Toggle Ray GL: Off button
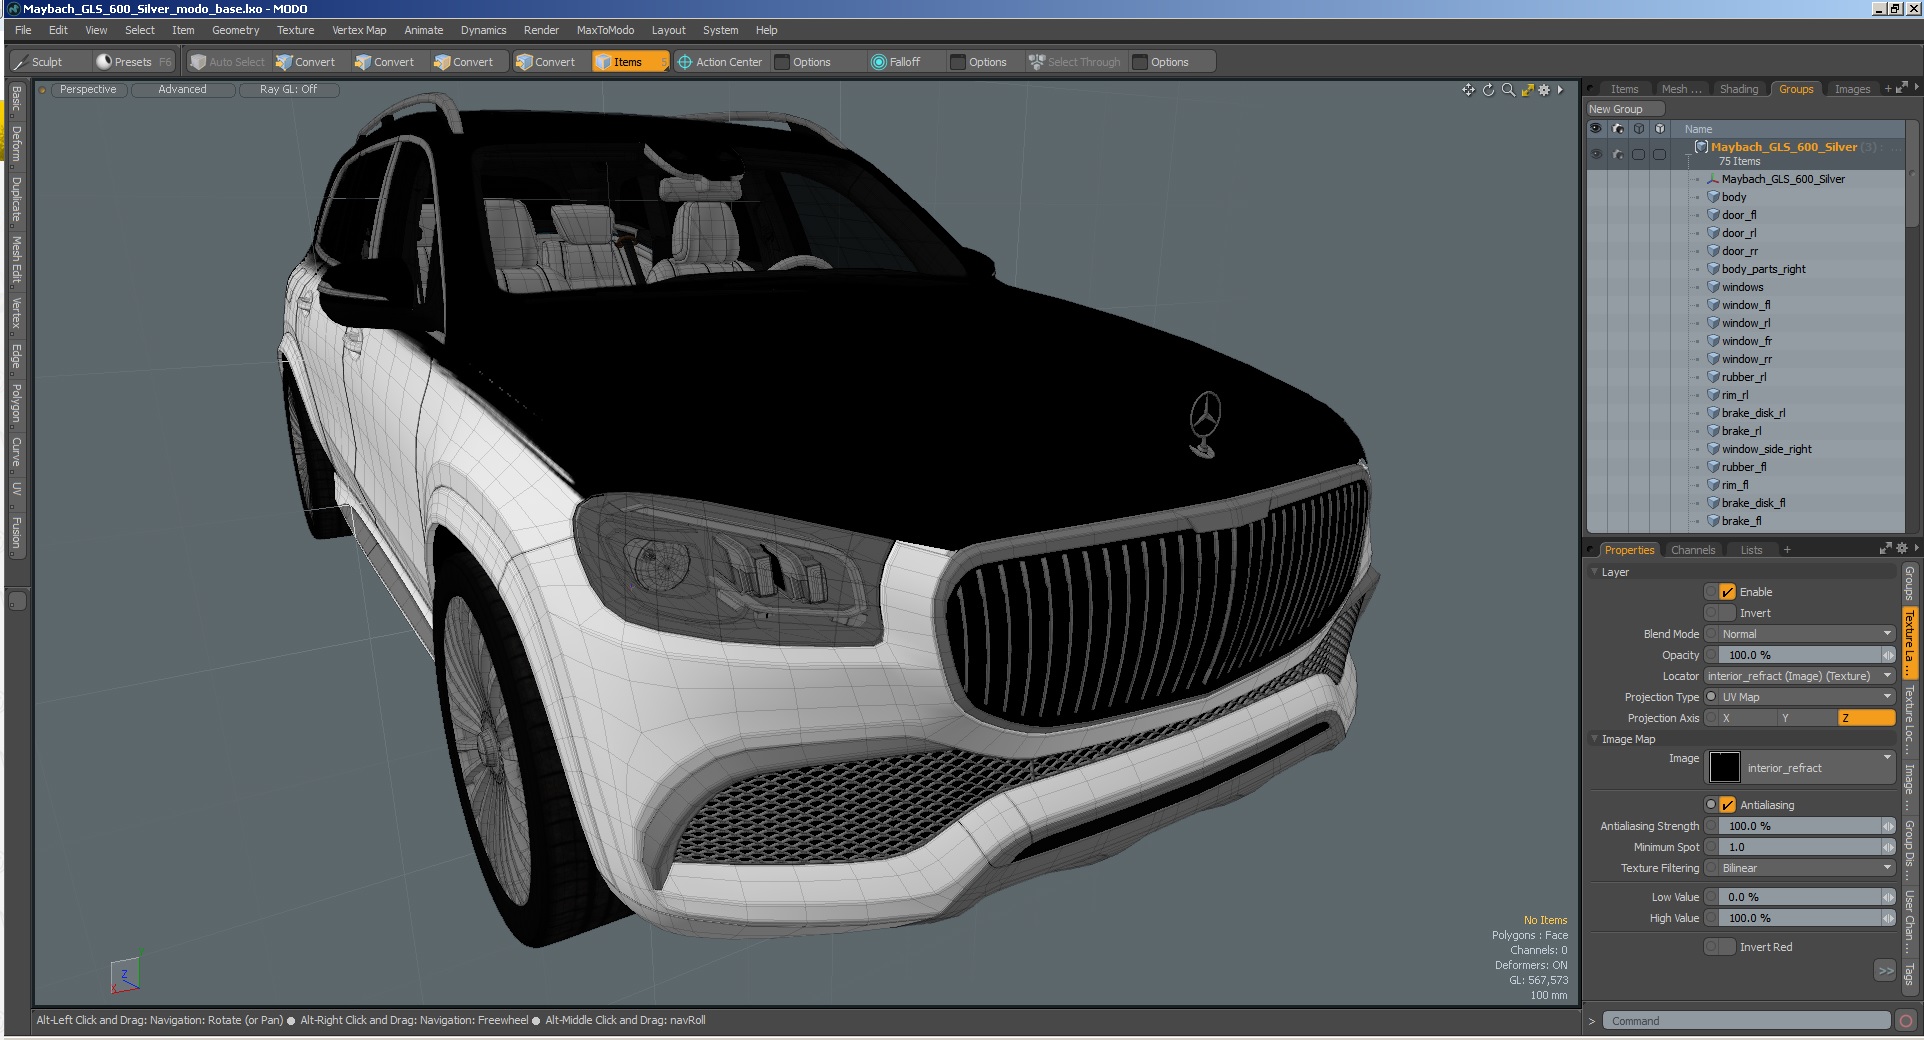 (x=288, y=89)
